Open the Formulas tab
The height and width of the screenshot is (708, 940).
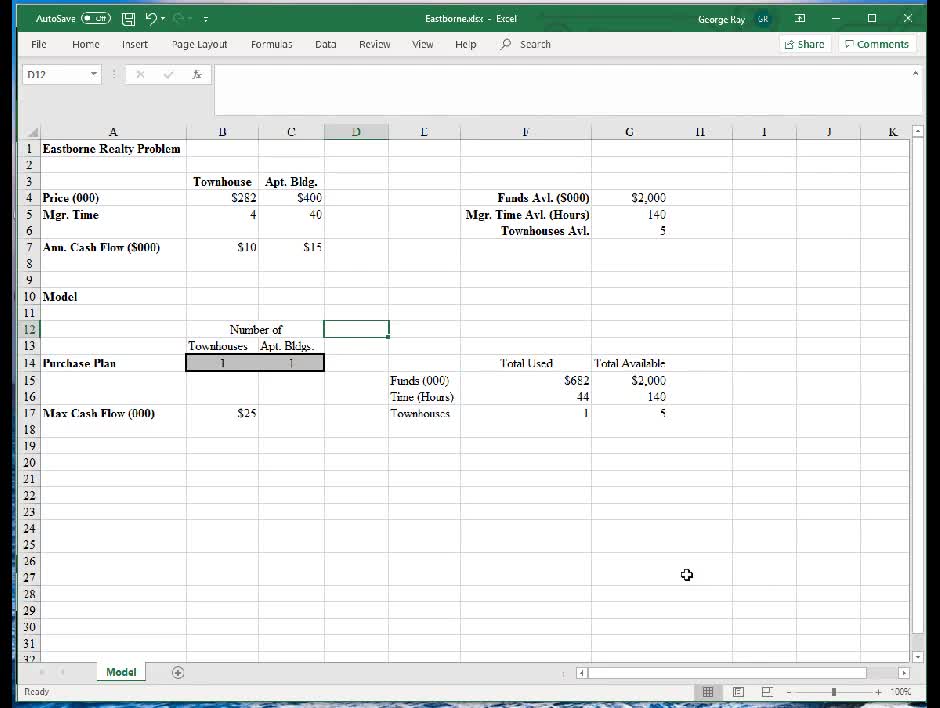pyautogui.click(x=272, y=44)
